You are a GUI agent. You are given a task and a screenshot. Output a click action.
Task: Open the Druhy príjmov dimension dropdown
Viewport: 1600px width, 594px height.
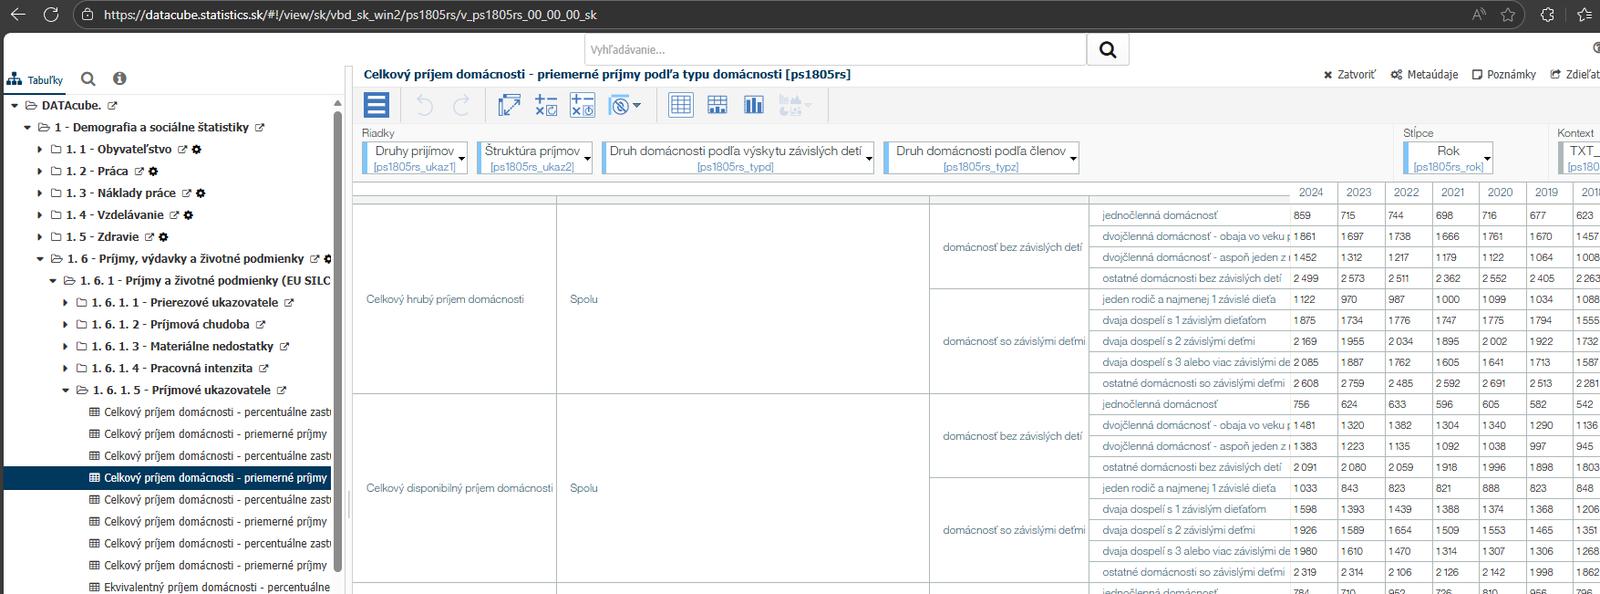462,158
